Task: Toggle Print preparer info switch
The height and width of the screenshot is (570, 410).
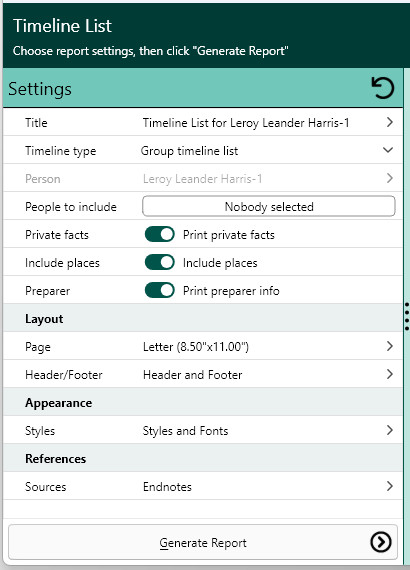Action: coord(160,290)
